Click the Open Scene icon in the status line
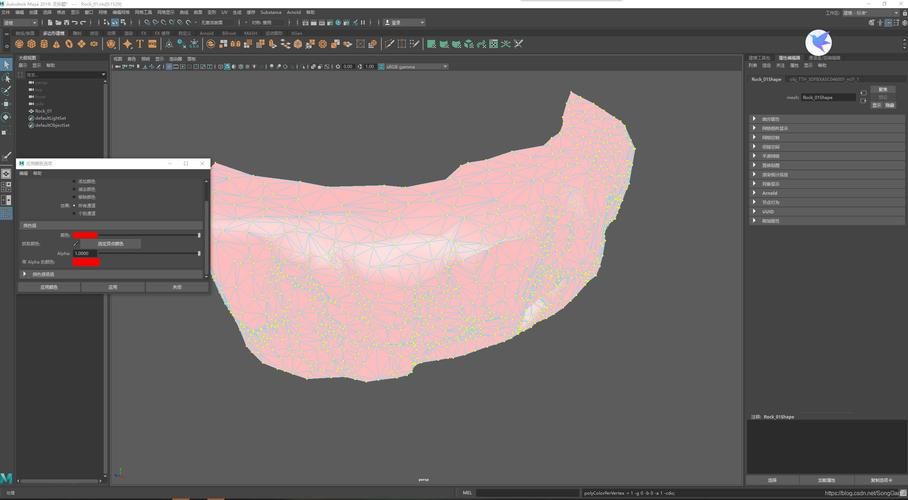The height and width of the screenshot is (500, 908). (58, 23)
